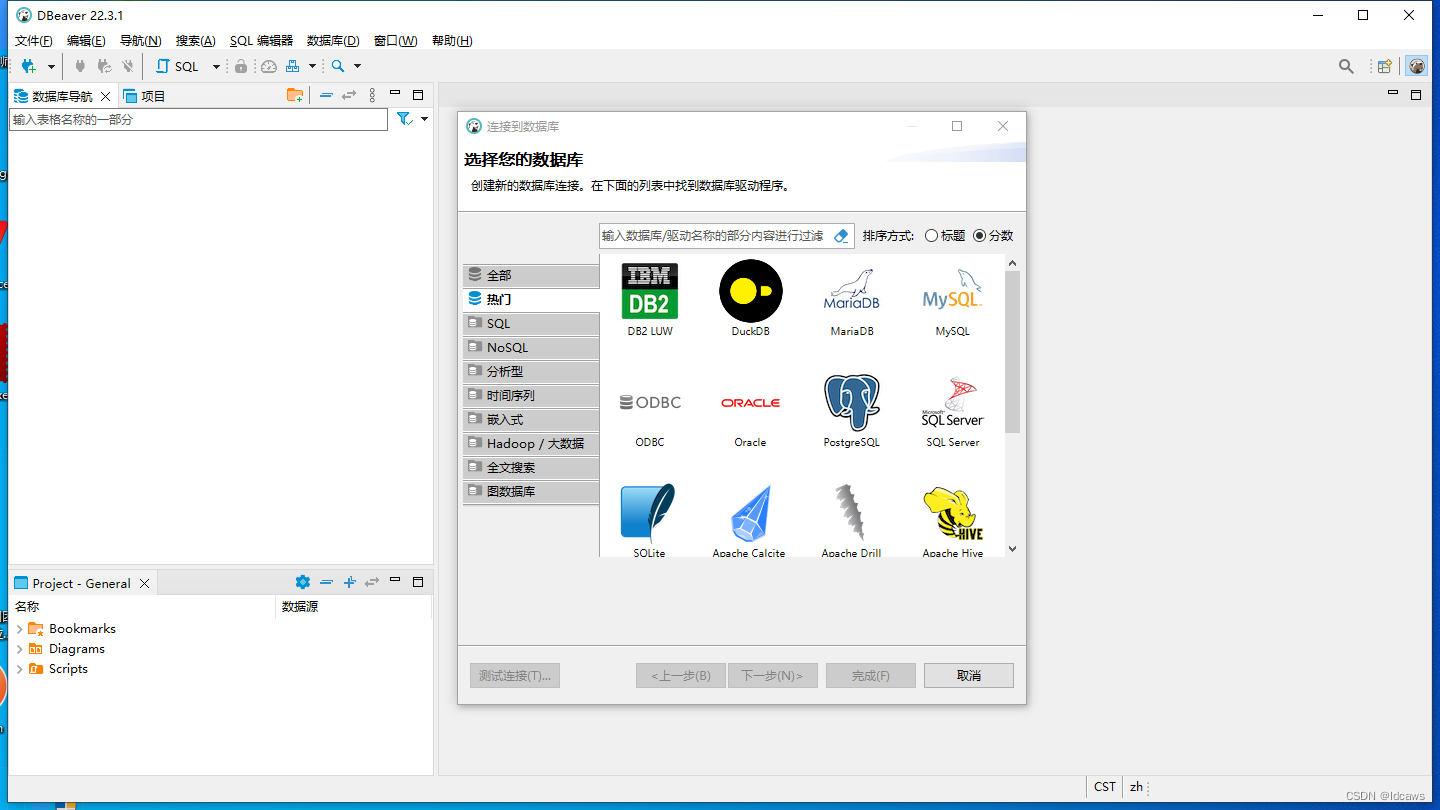Expand the Diagrams tree node

pos(19,649)
